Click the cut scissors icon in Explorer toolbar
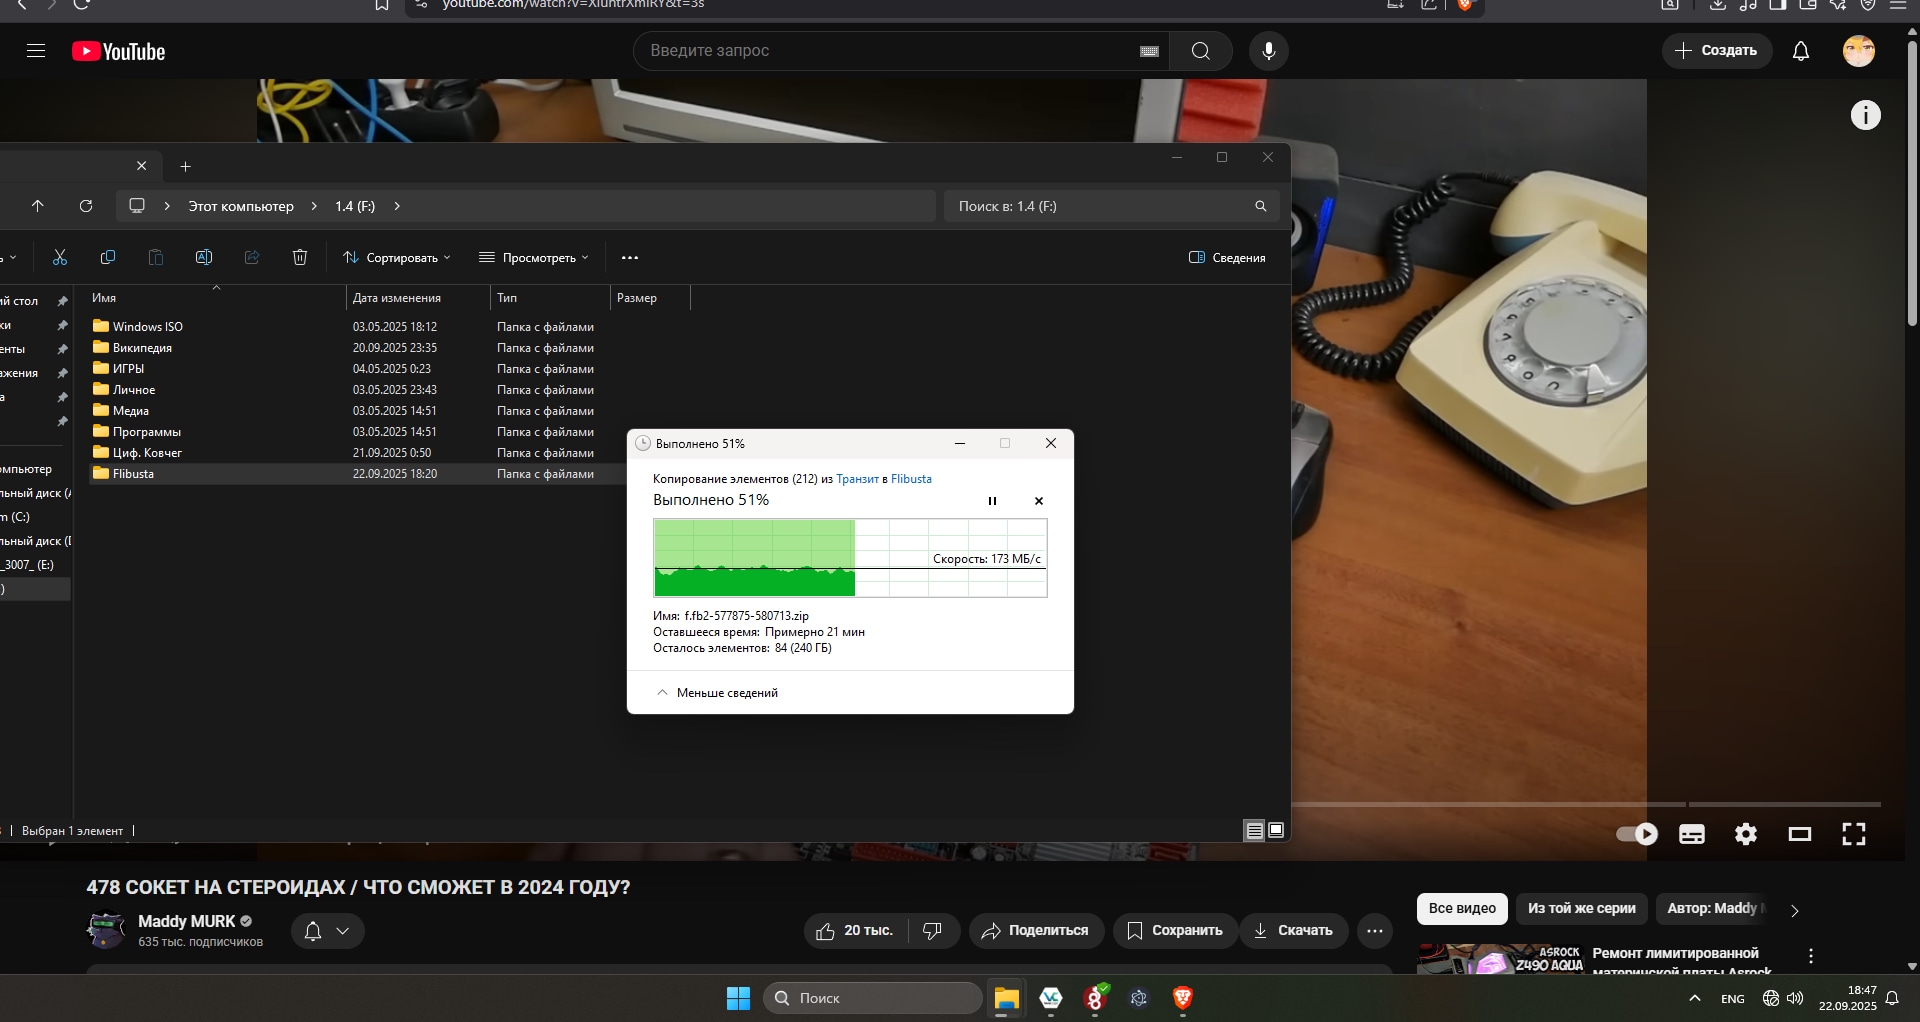 (60, 258)
